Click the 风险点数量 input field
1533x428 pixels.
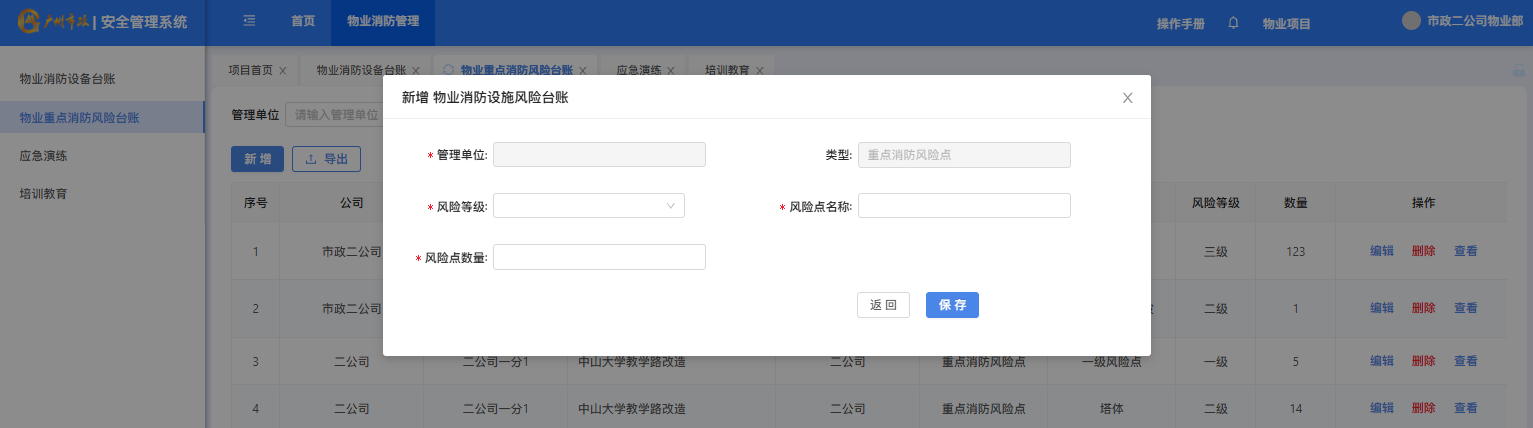click(x=599, y=257)
